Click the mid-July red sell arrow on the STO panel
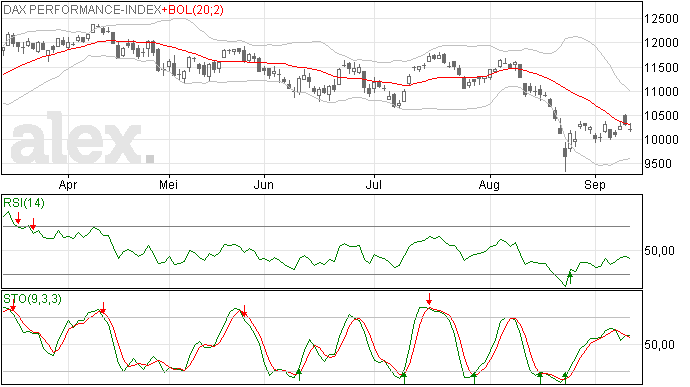This screenshot has height=387, width=690. (x=429, y=299)
